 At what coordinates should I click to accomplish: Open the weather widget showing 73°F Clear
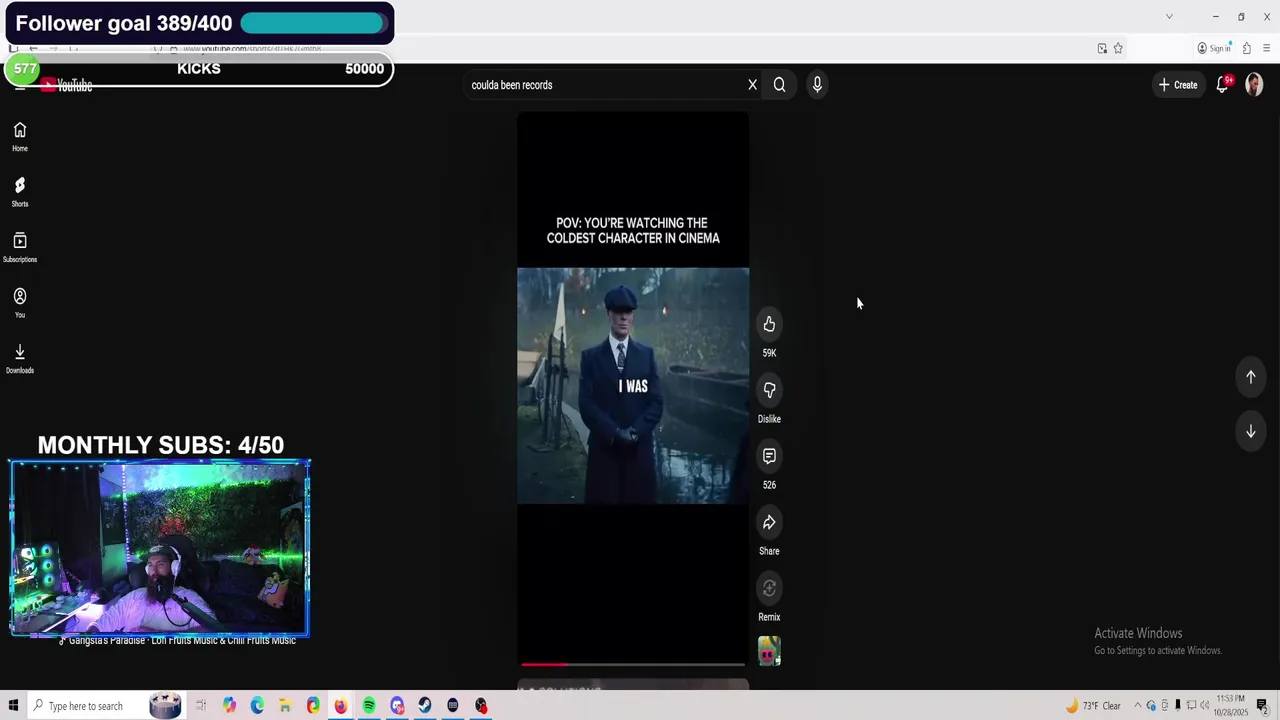[x=1094, y=706]
